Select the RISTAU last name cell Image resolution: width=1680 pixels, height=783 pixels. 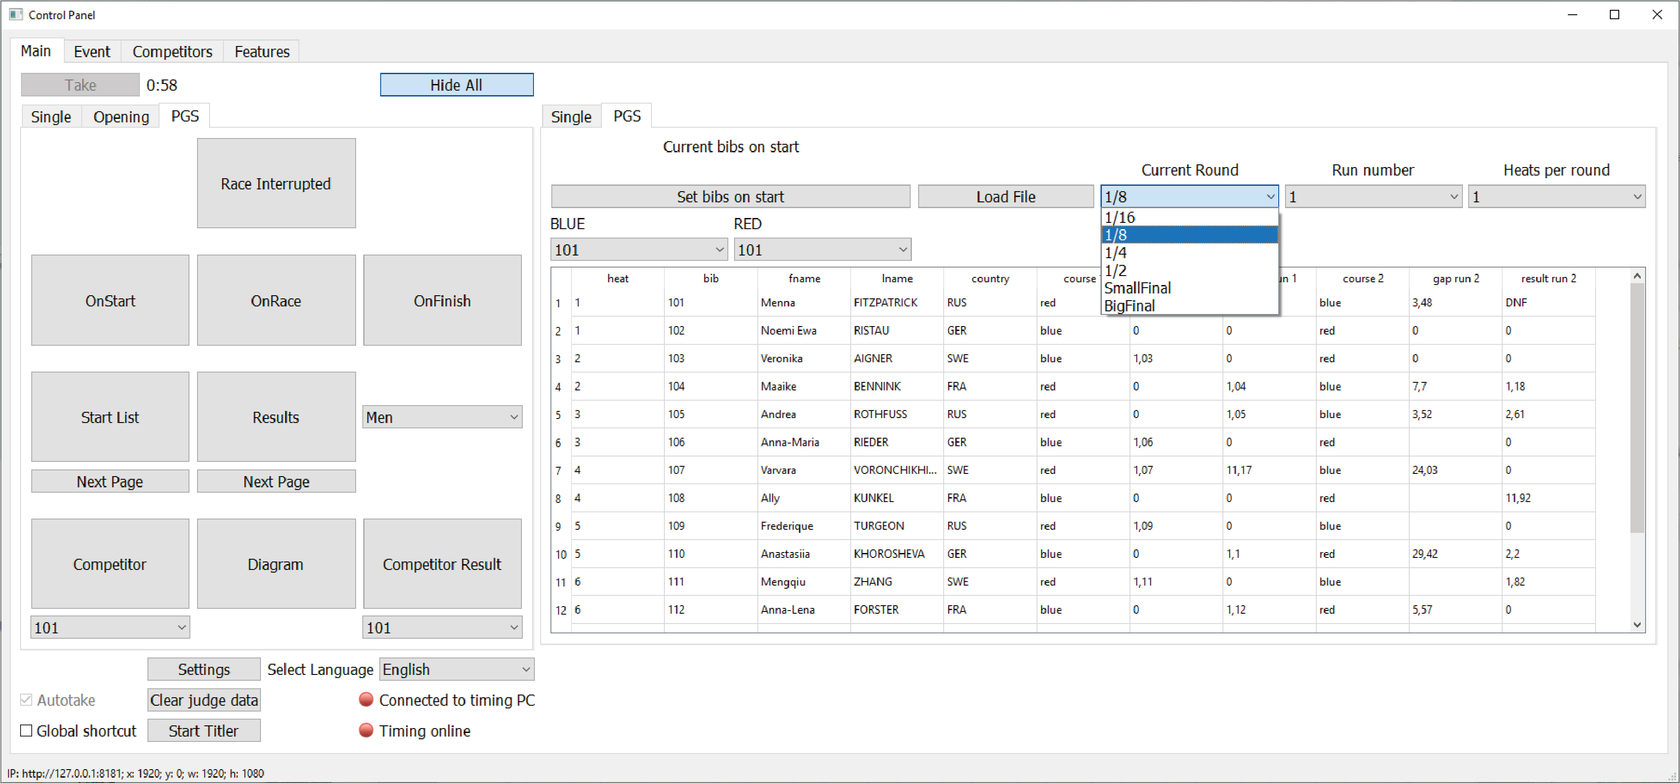[897, 331]
